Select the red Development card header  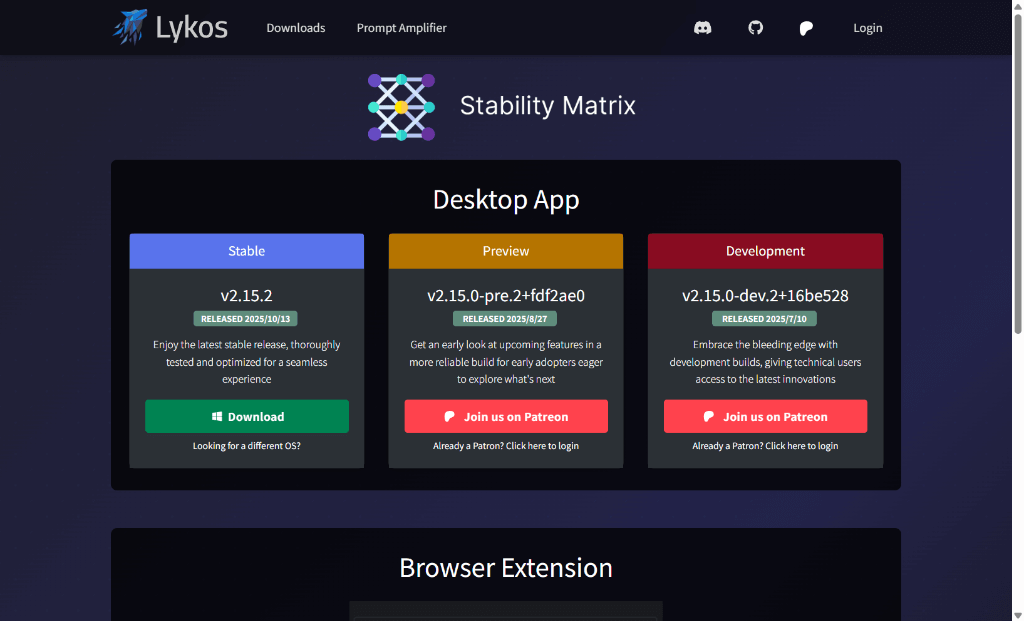pos(765,251)
